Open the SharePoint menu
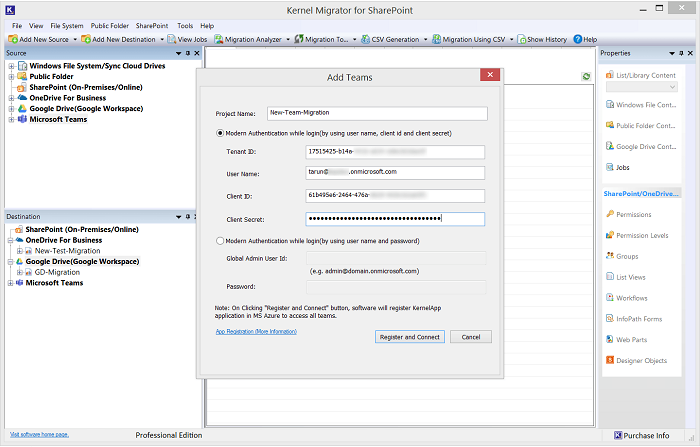Image resolution: width=700 pixels, height=447 pixels. tap(152, 26)
